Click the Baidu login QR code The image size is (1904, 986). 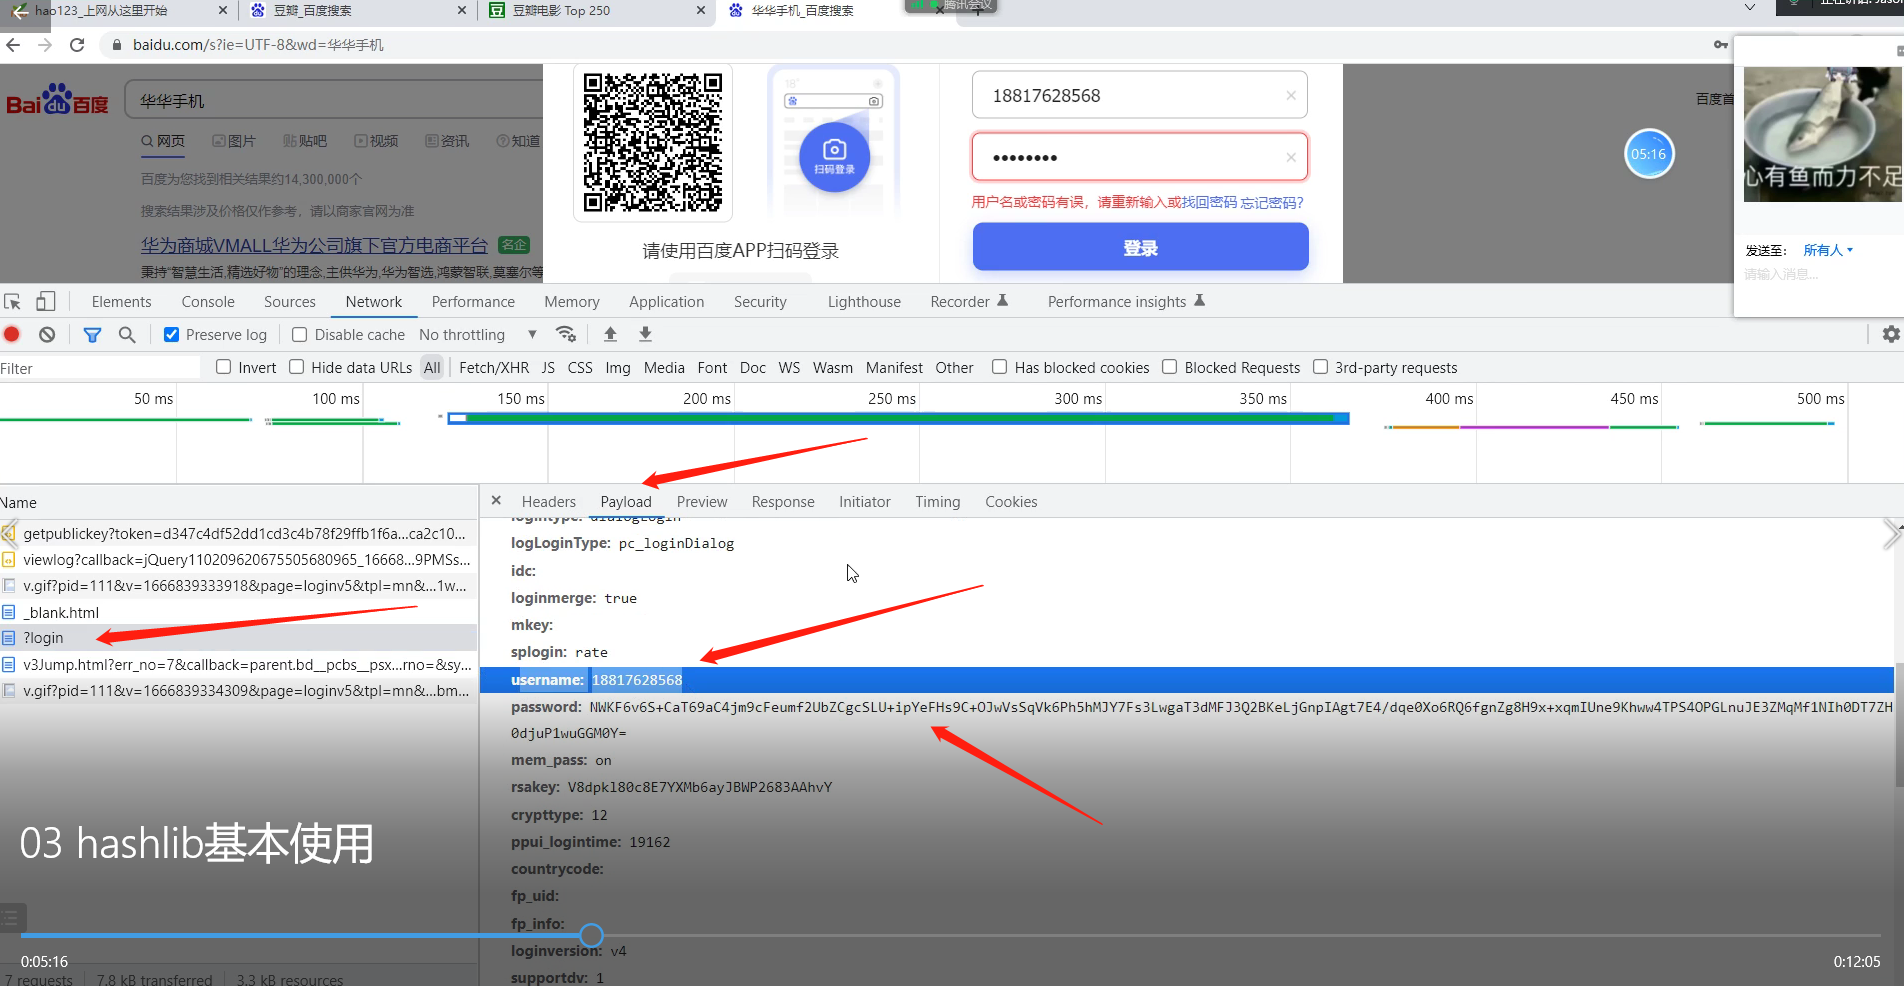[653, 142]
